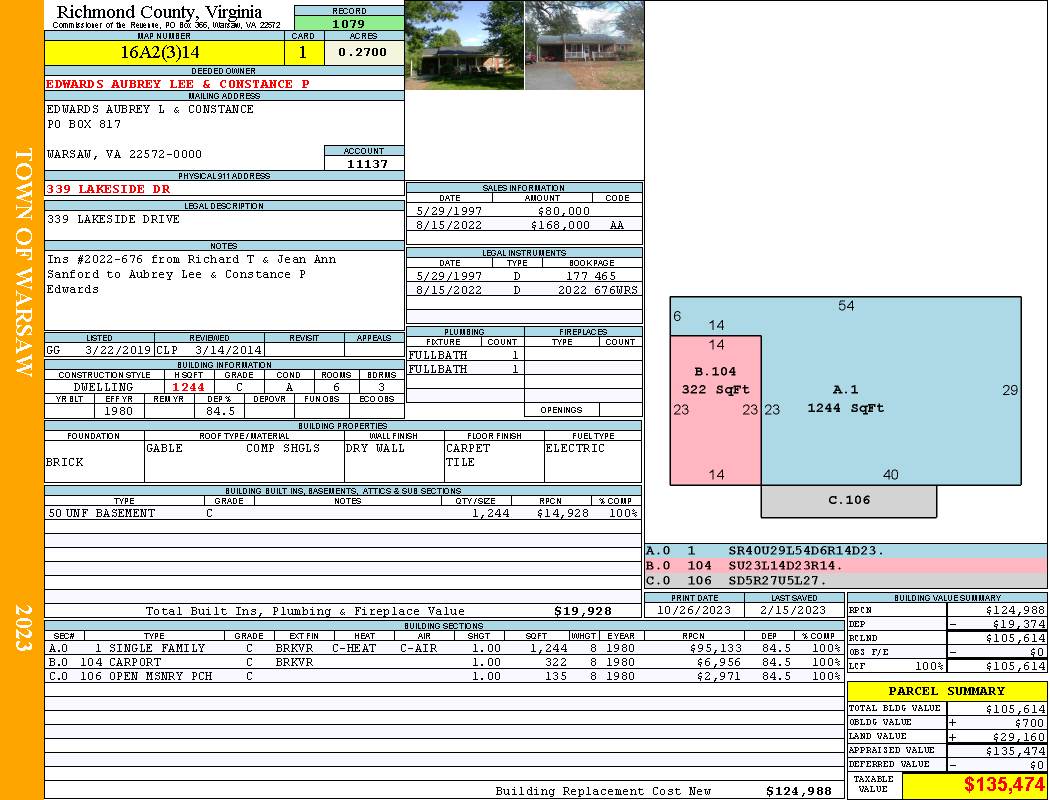Click the 106 OPEN MSNRY PCH row

(x=445, y=676)
